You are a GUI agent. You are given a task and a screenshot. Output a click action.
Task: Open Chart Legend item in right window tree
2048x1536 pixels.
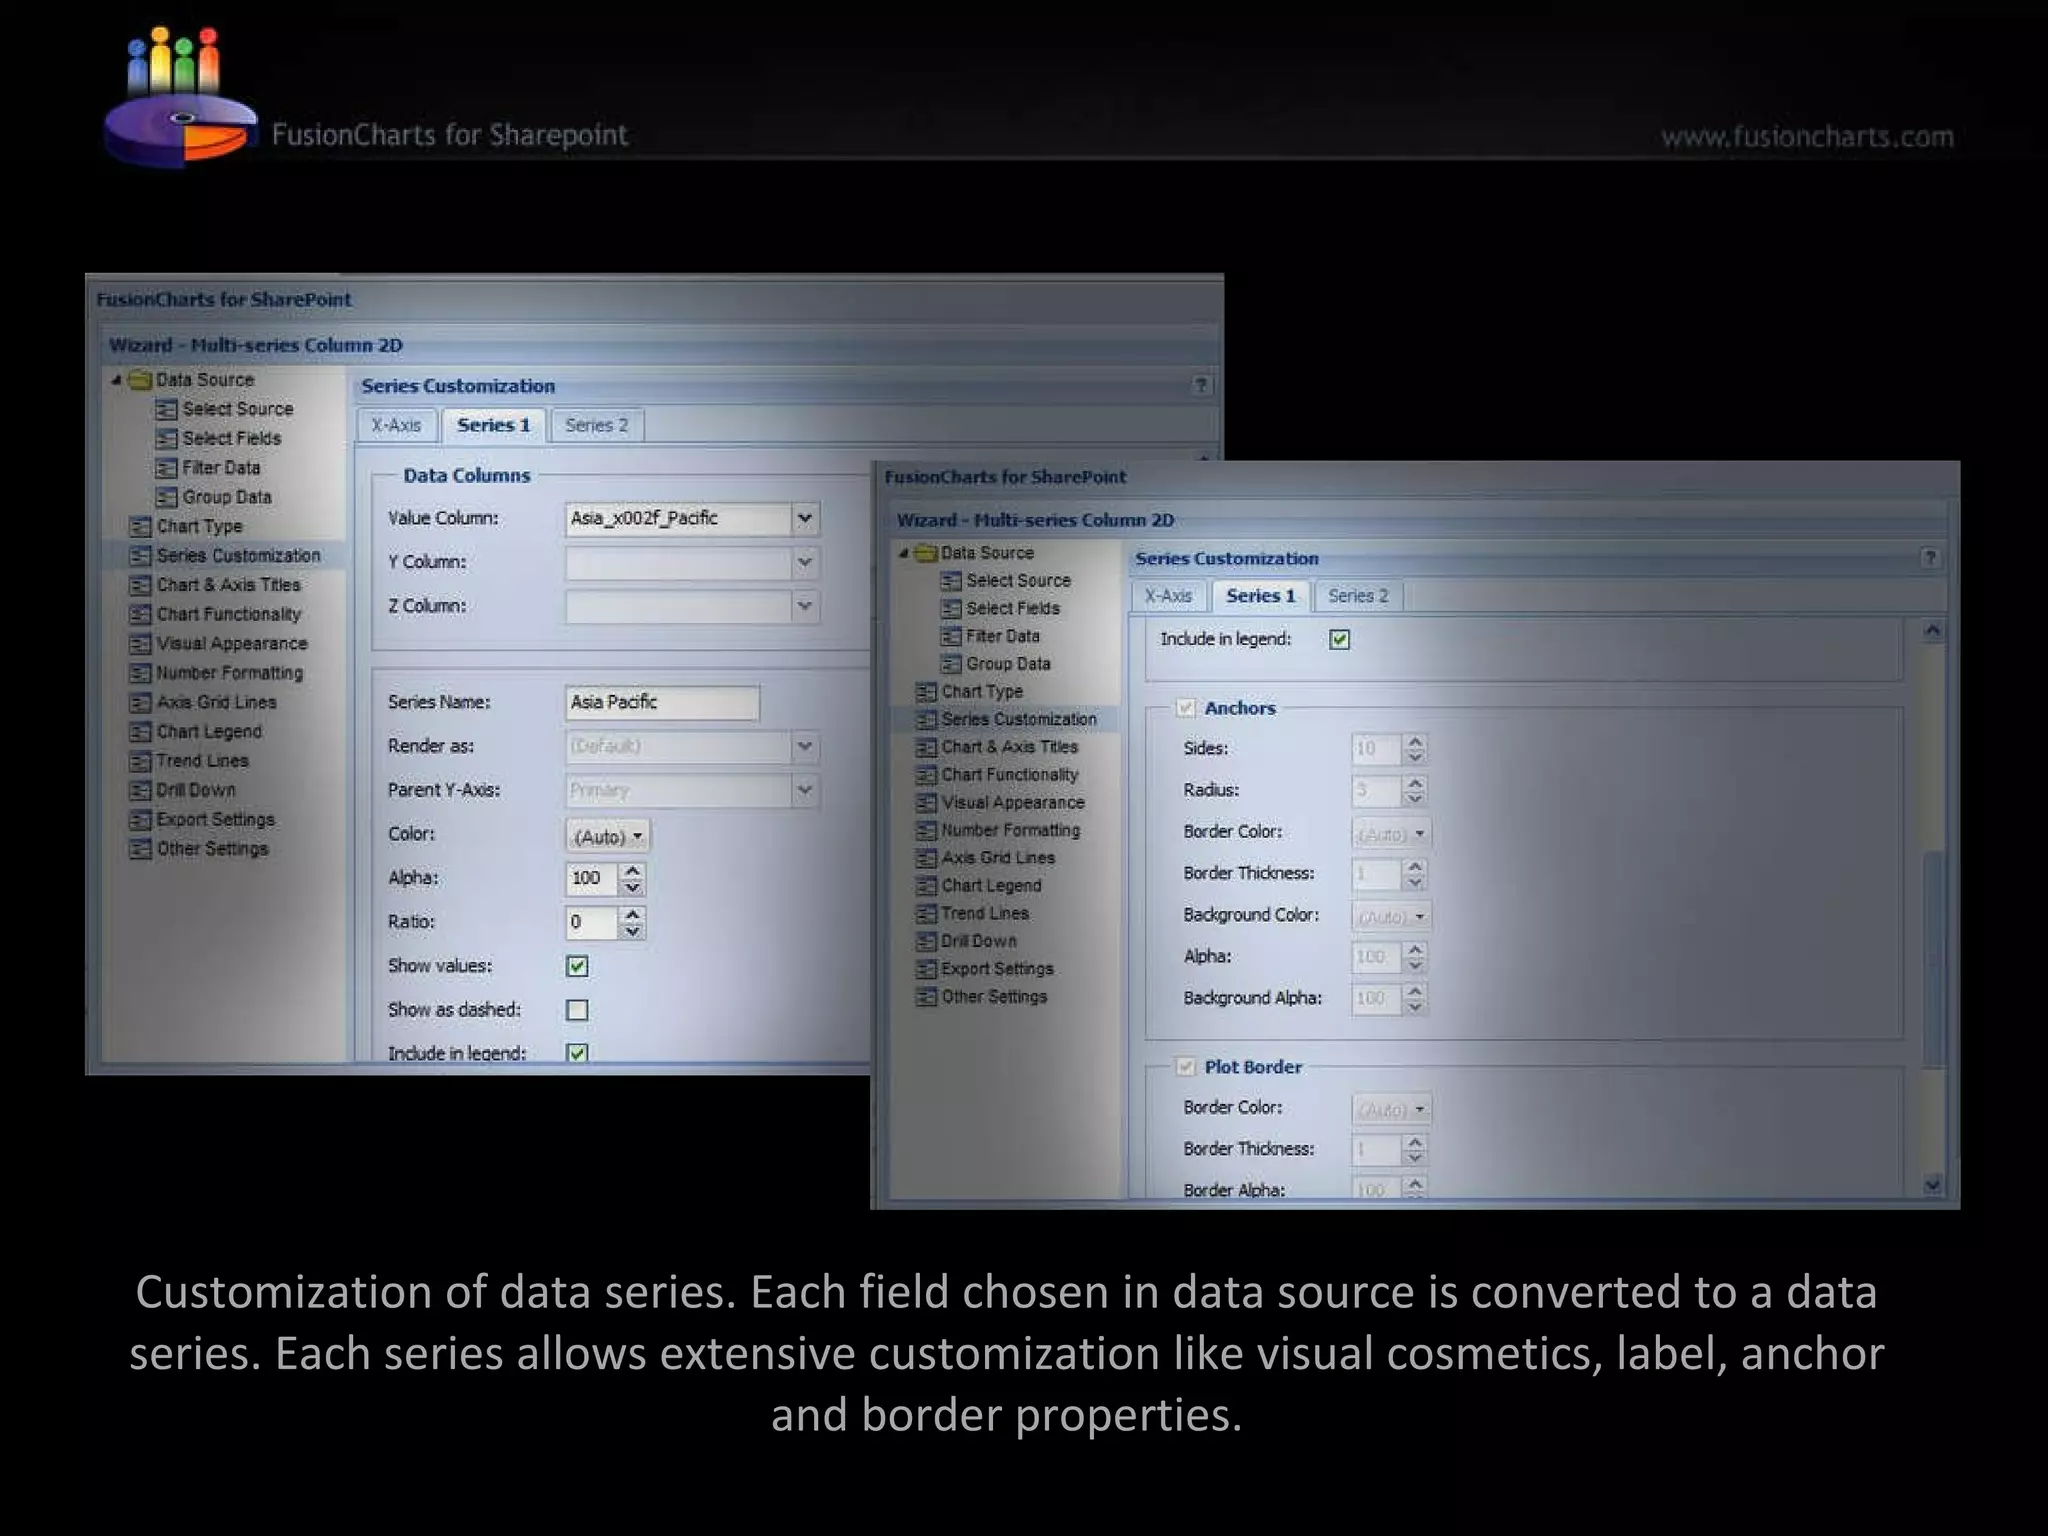991,886
